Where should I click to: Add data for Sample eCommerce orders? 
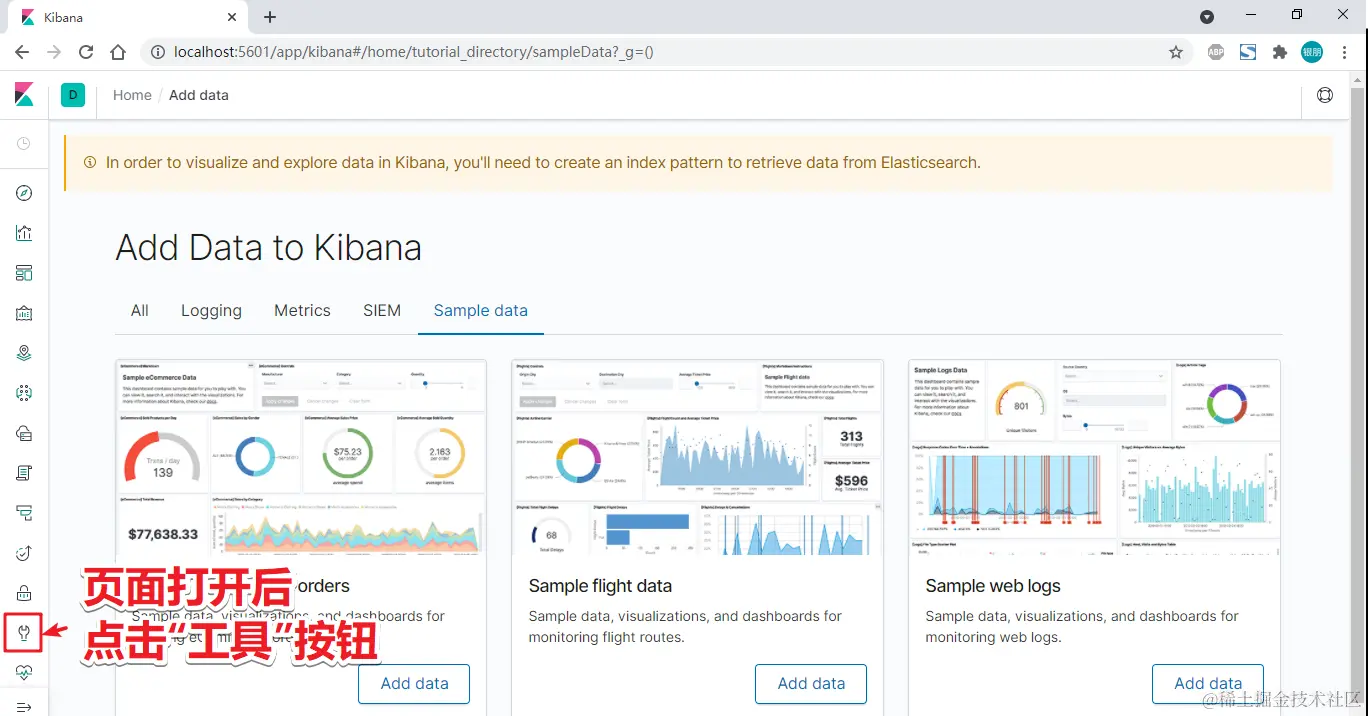(x=414, y=684)
